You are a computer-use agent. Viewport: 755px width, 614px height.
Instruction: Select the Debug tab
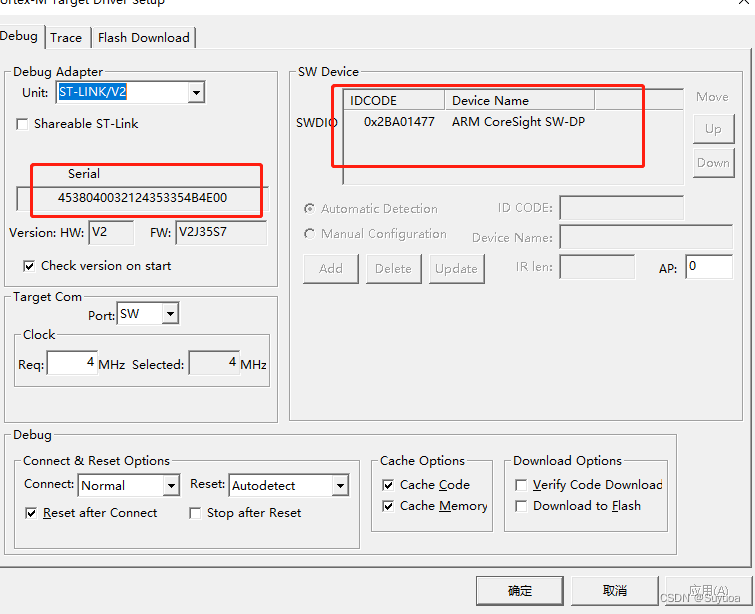(19, 36)
